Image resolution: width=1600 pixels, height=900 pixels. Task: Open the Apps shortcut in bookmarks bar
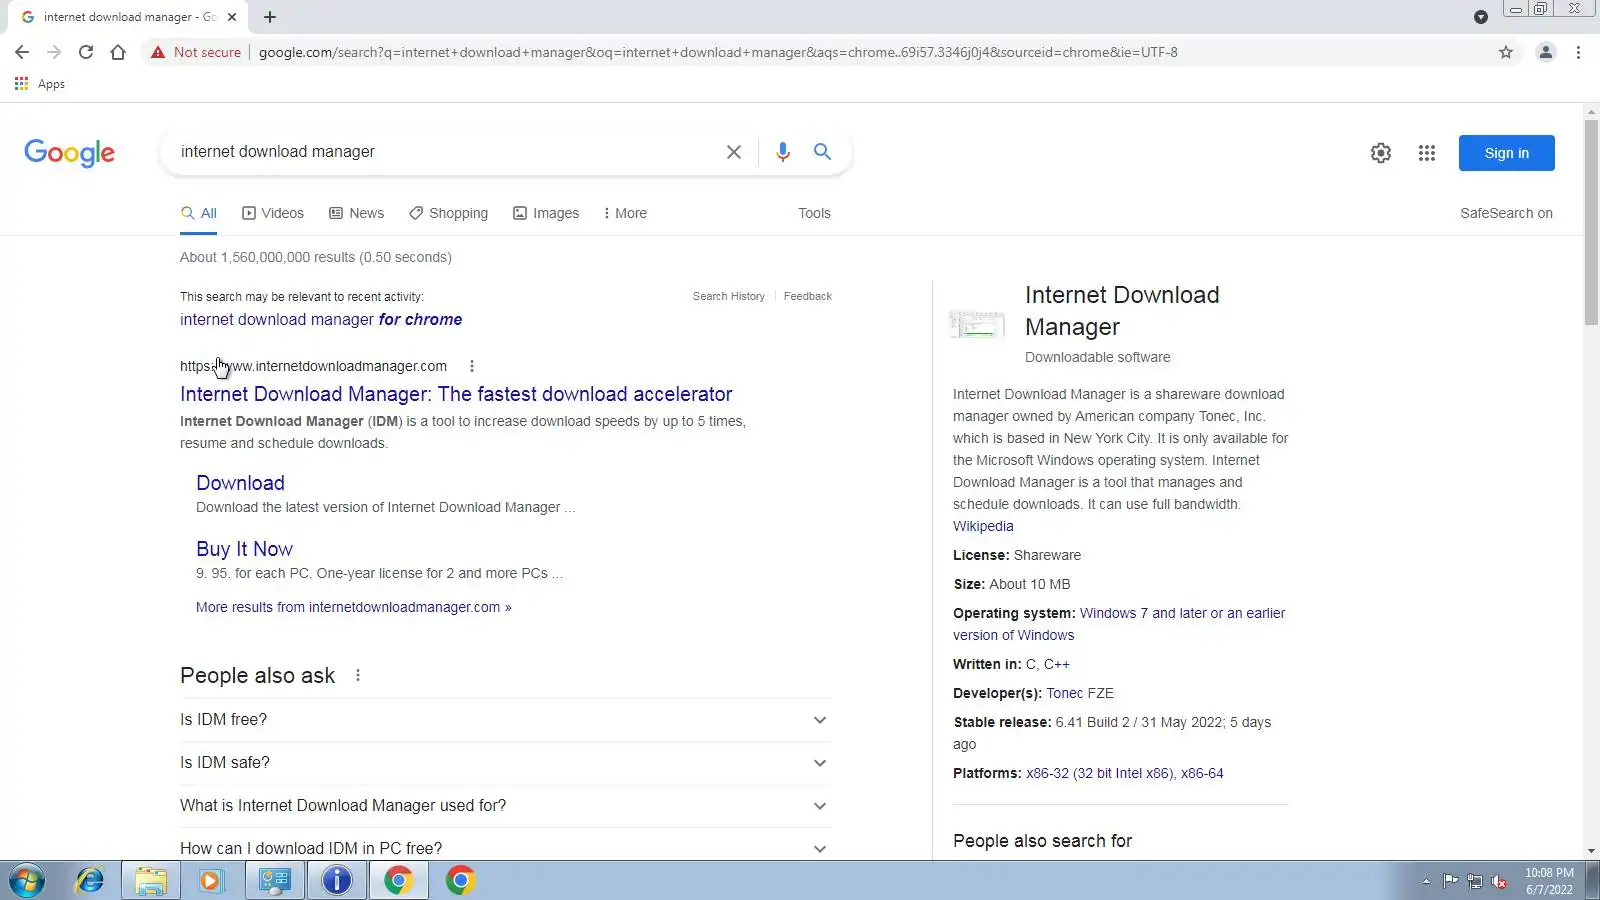point(40,84)
